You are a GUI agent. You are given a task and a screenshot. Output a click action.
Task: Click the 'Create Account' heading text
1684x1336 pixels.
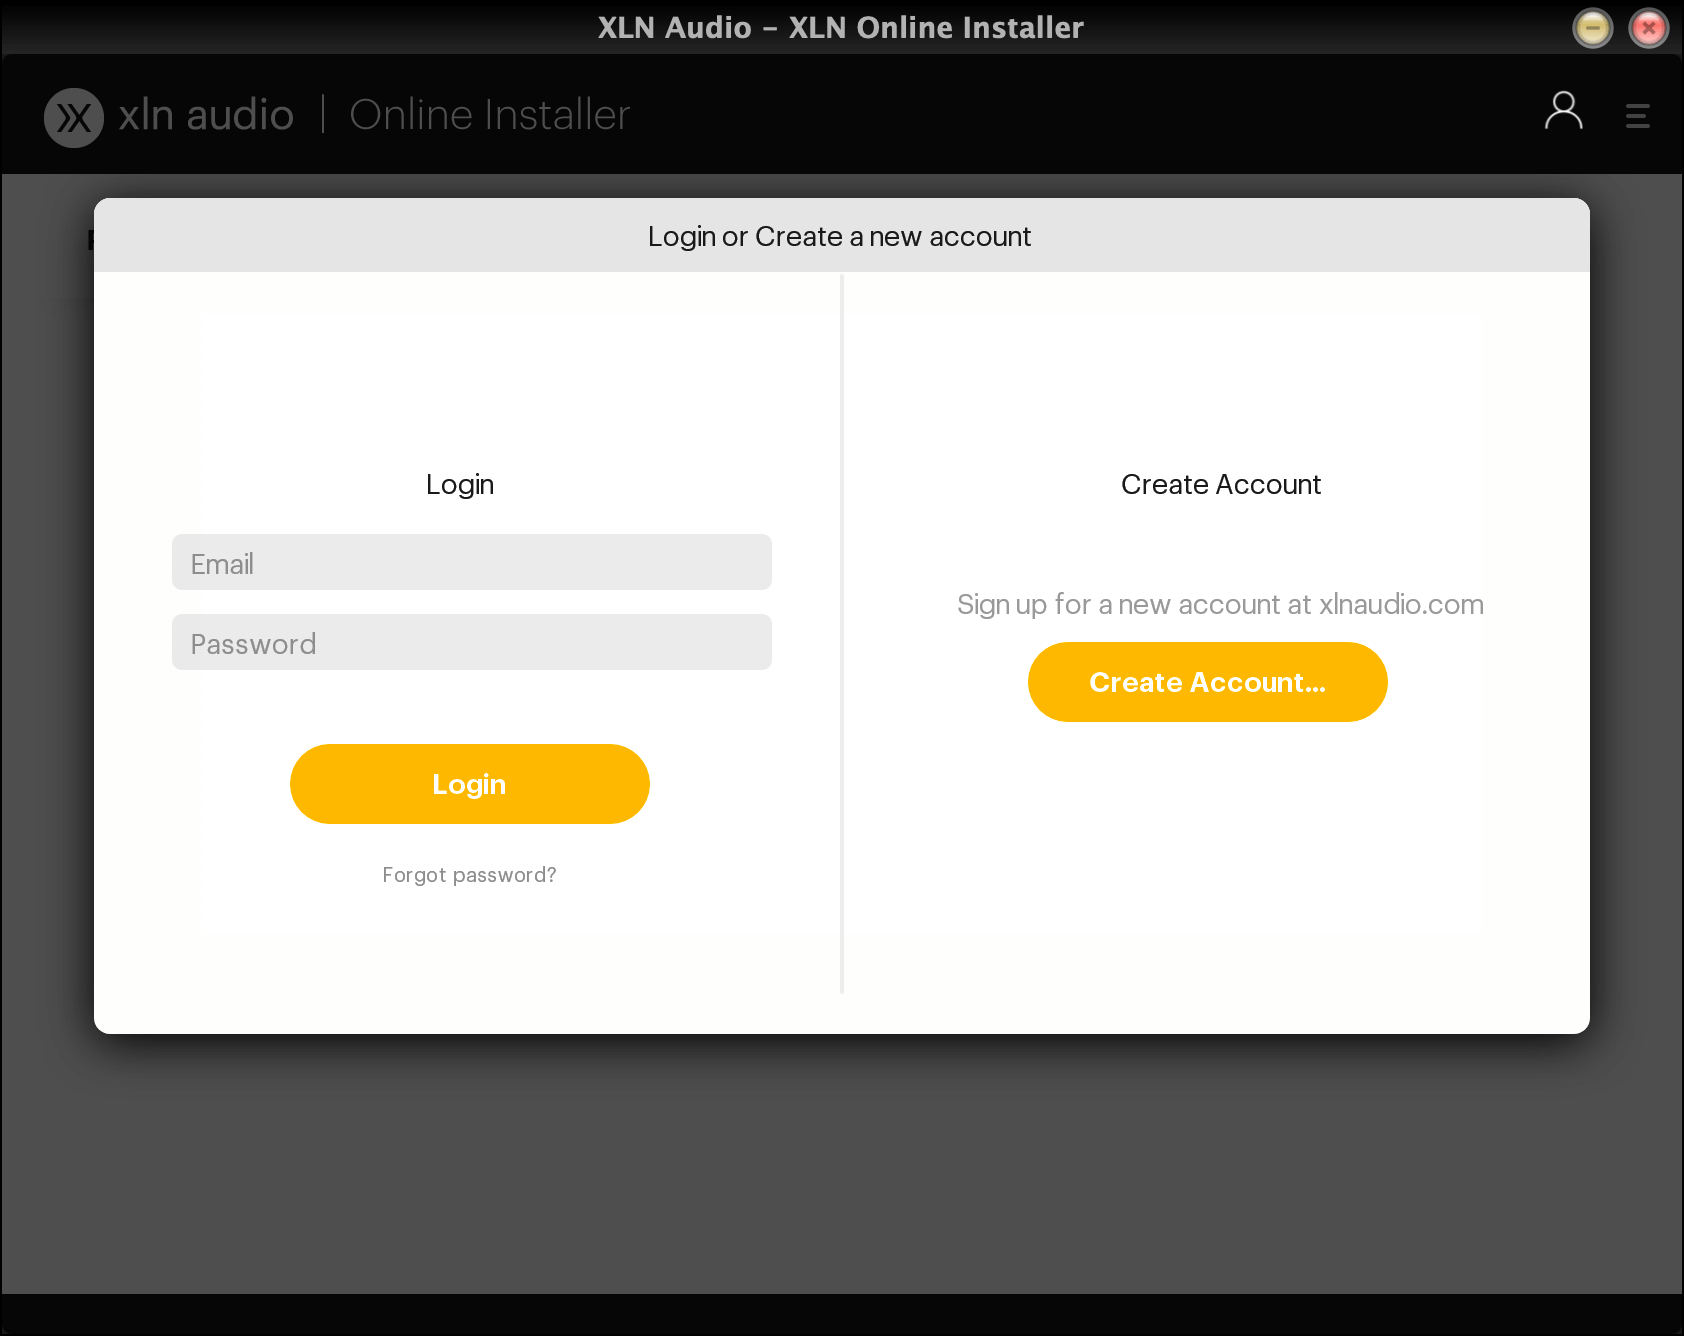pyautogui.click(x=1221, y=485)
